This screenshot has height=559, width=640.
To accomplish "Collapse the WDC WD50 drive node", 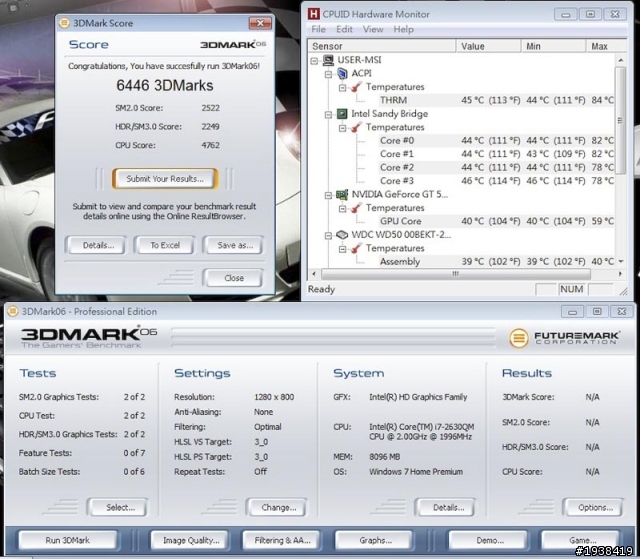I will [x=328, y=235].
